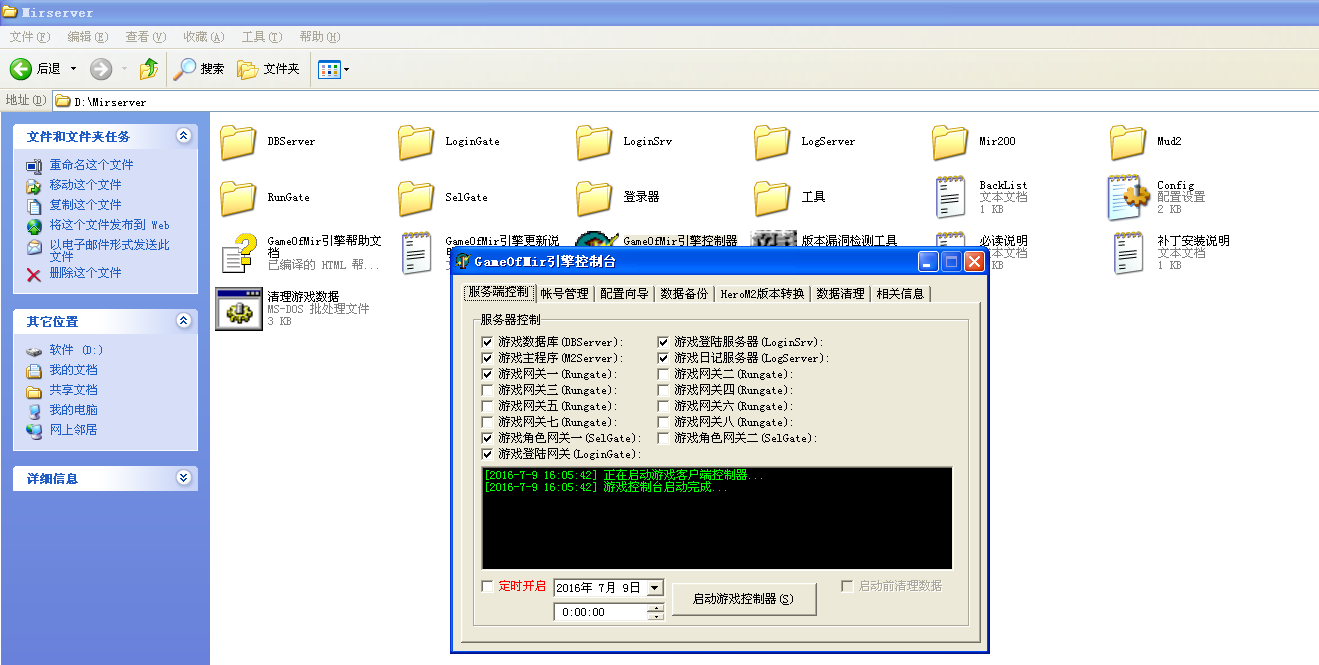Viewport: 1319px width, 665px height.
Task: Click the 搜索 search toolbar icon
Action: 185,69
